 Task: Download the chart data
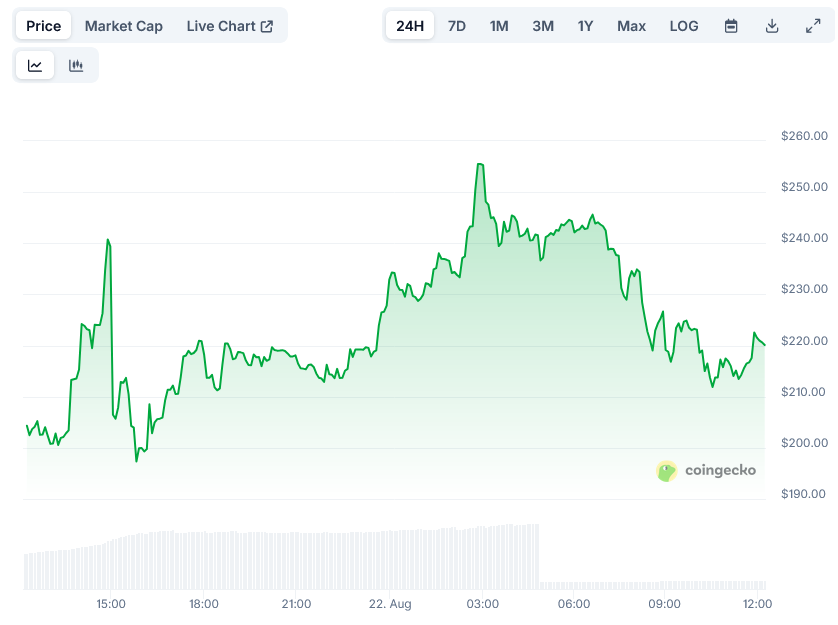(x=772, y=26)
